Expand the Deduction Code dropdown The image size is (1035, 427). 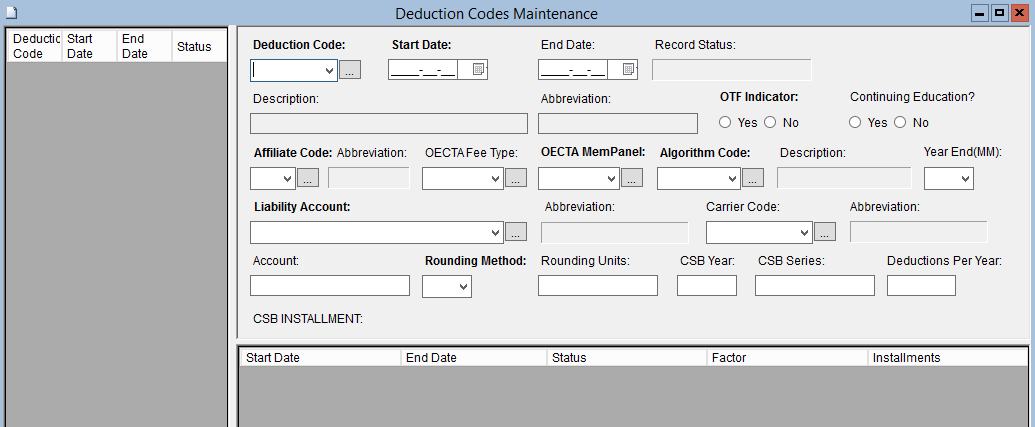tap(329, 70)
